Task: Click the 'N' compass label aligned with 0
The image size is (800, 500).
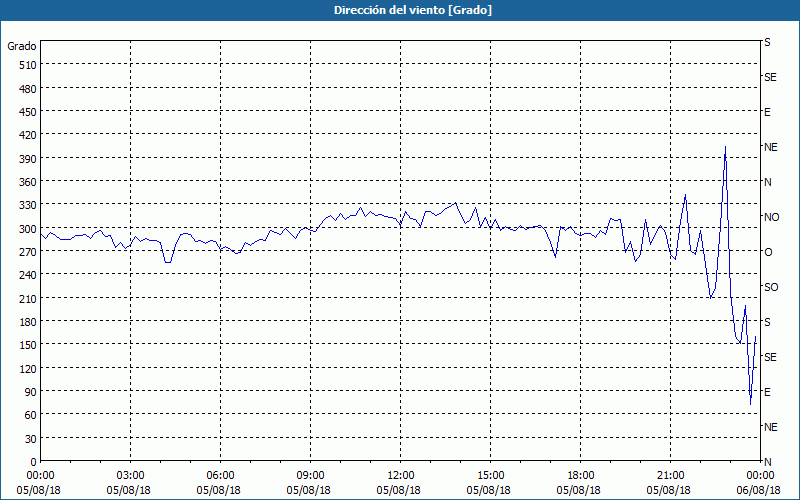Action: pyautogui.click(x=768, y=462)
